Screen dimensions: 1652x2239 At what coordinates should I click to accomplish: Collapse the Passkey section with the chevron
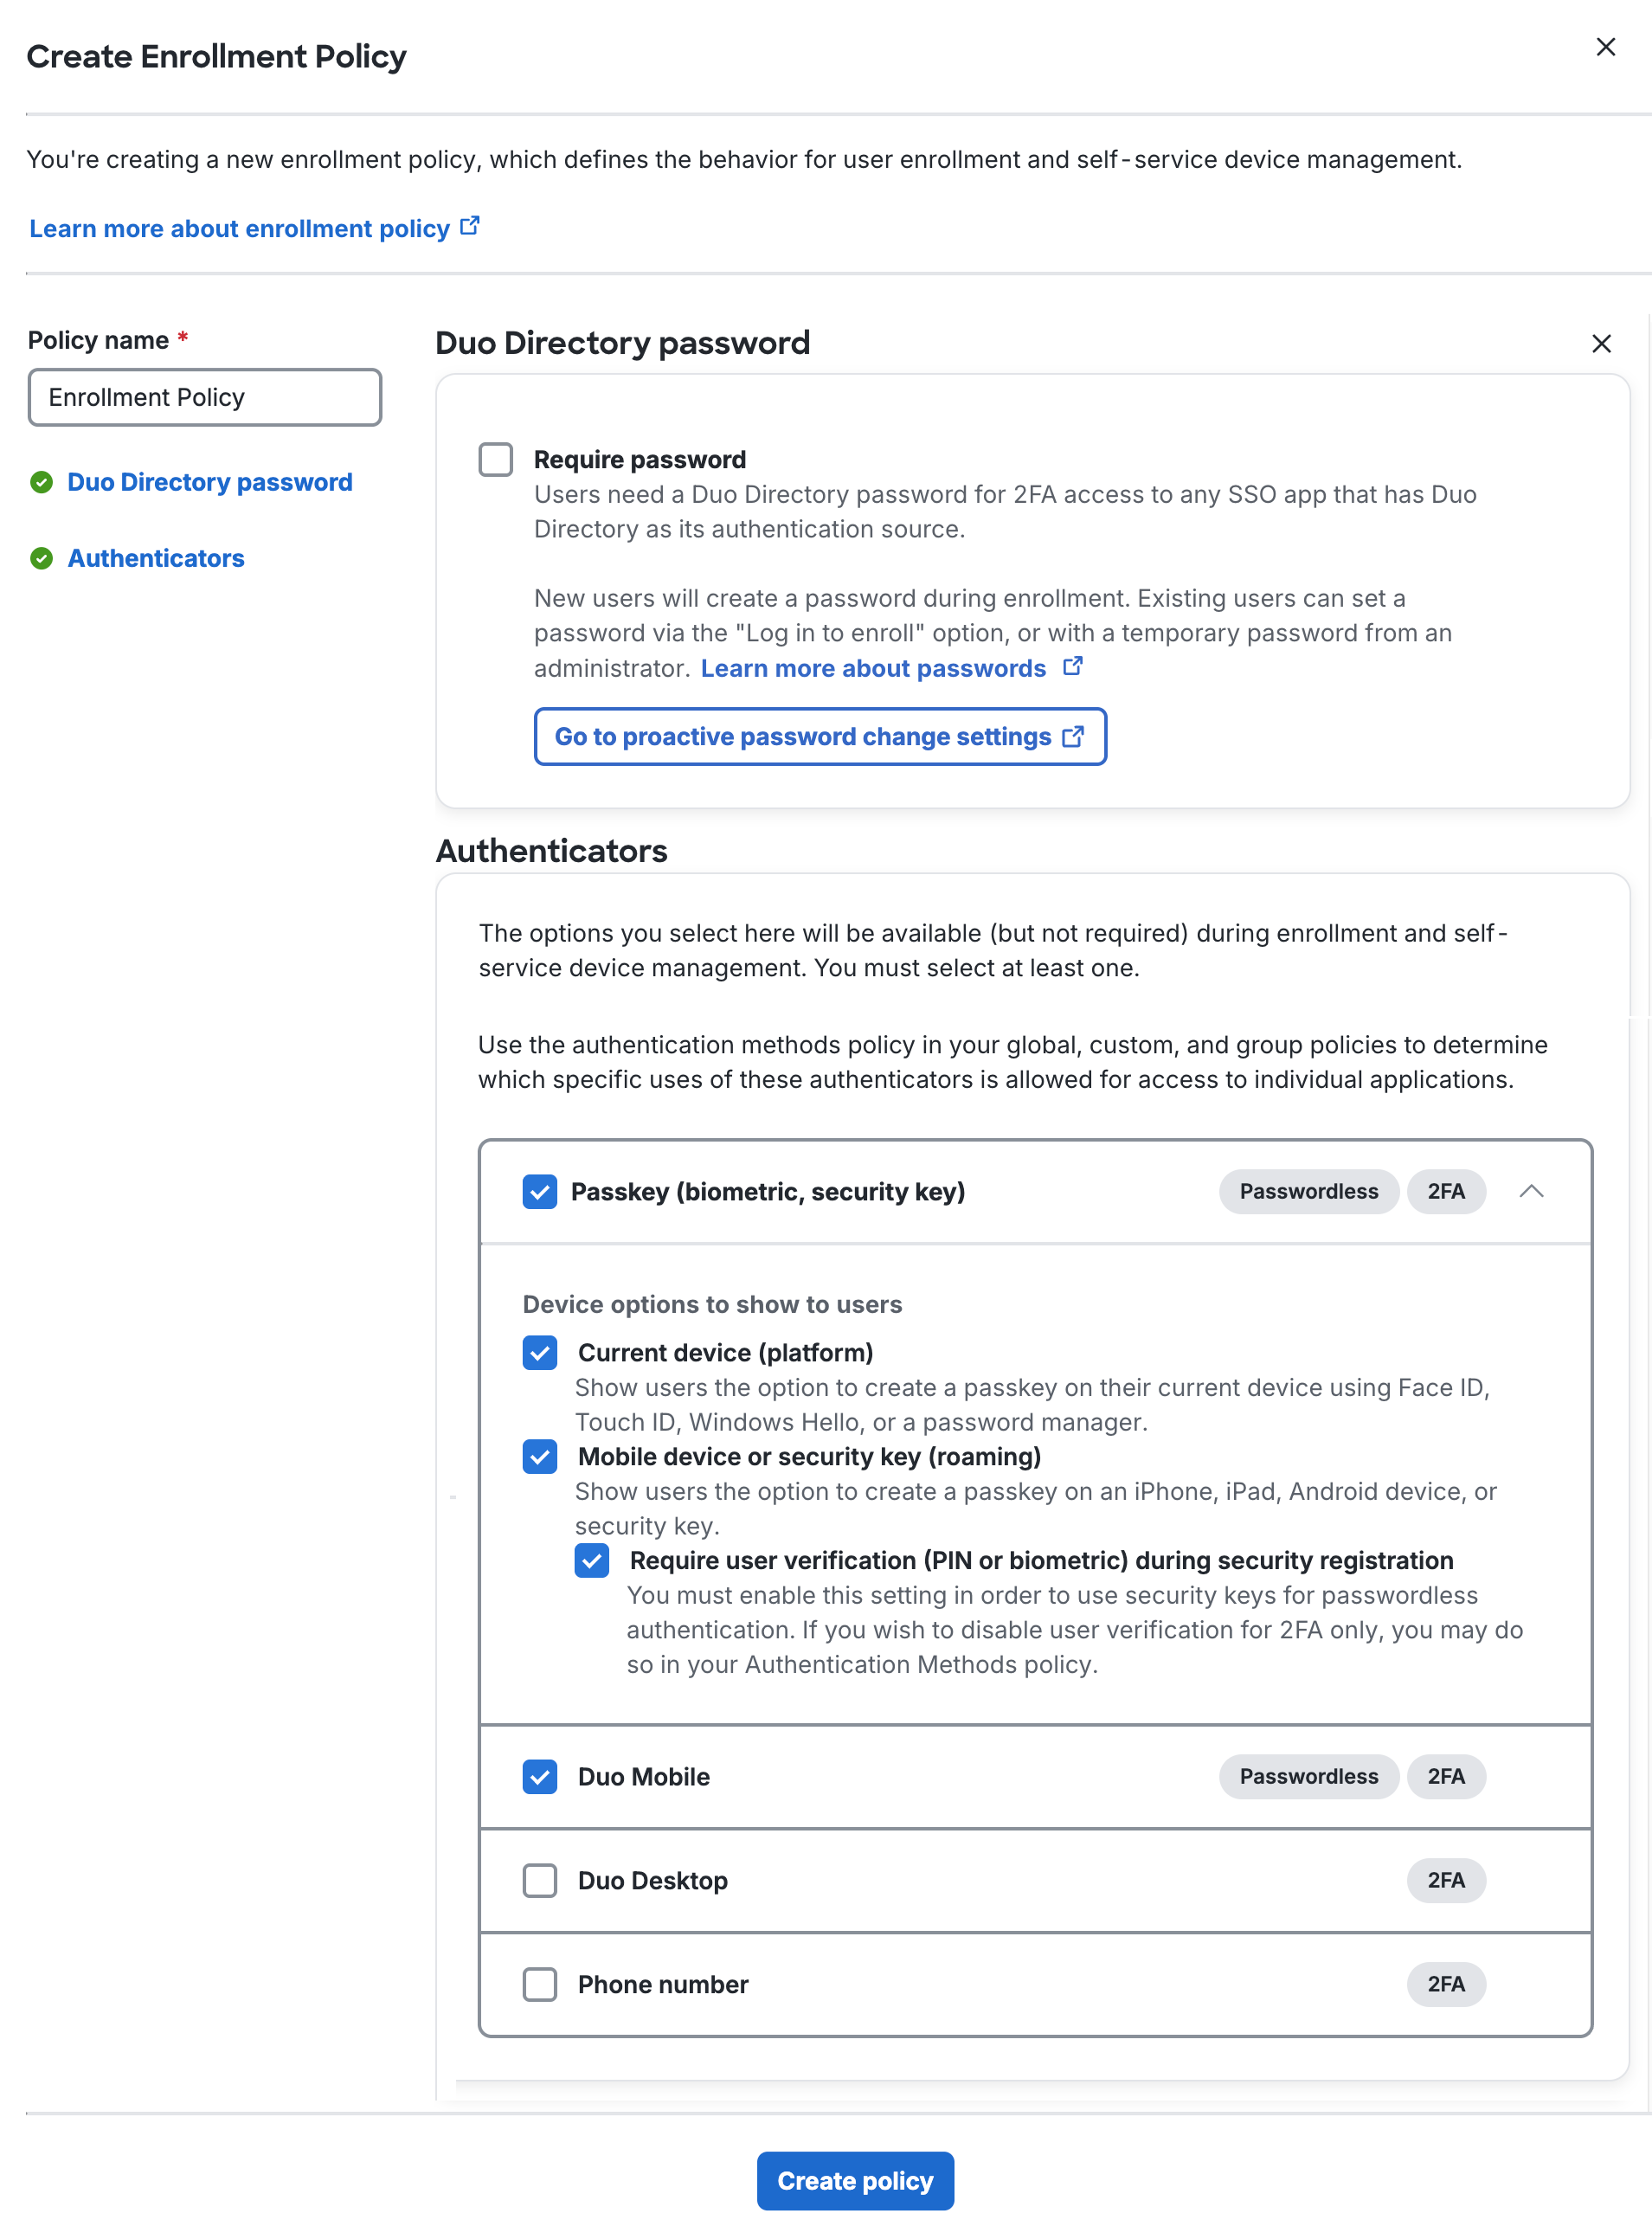1531,1192
